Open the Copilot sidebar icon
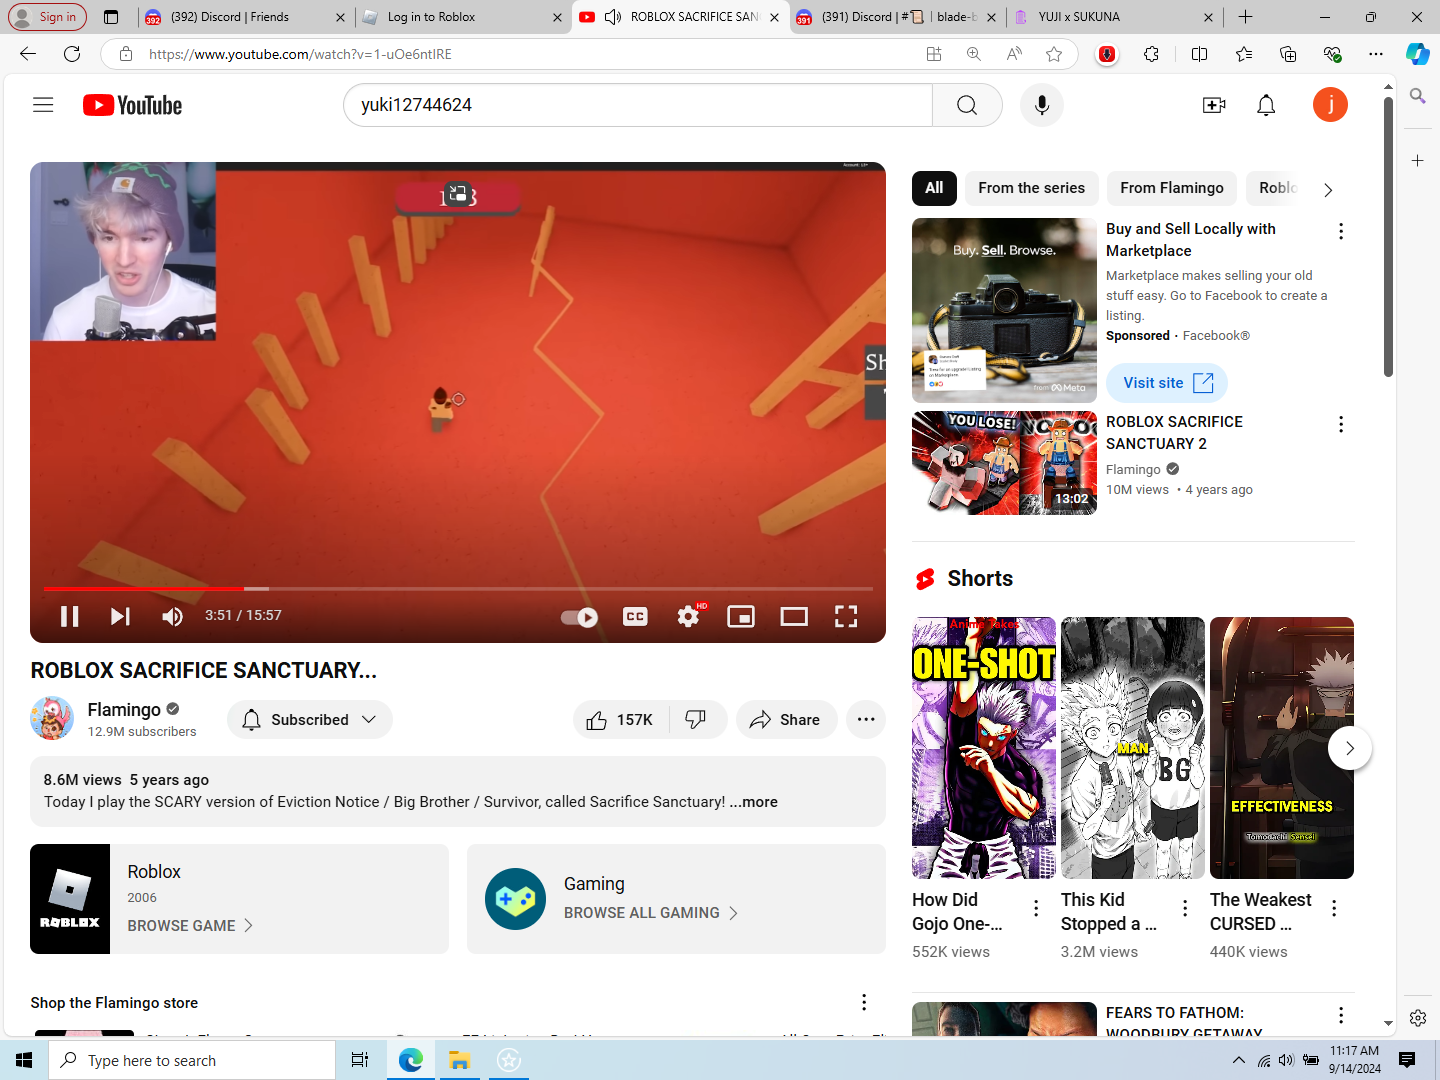This screenshot has height=1080, width=1440. [x=1417, y=54]
